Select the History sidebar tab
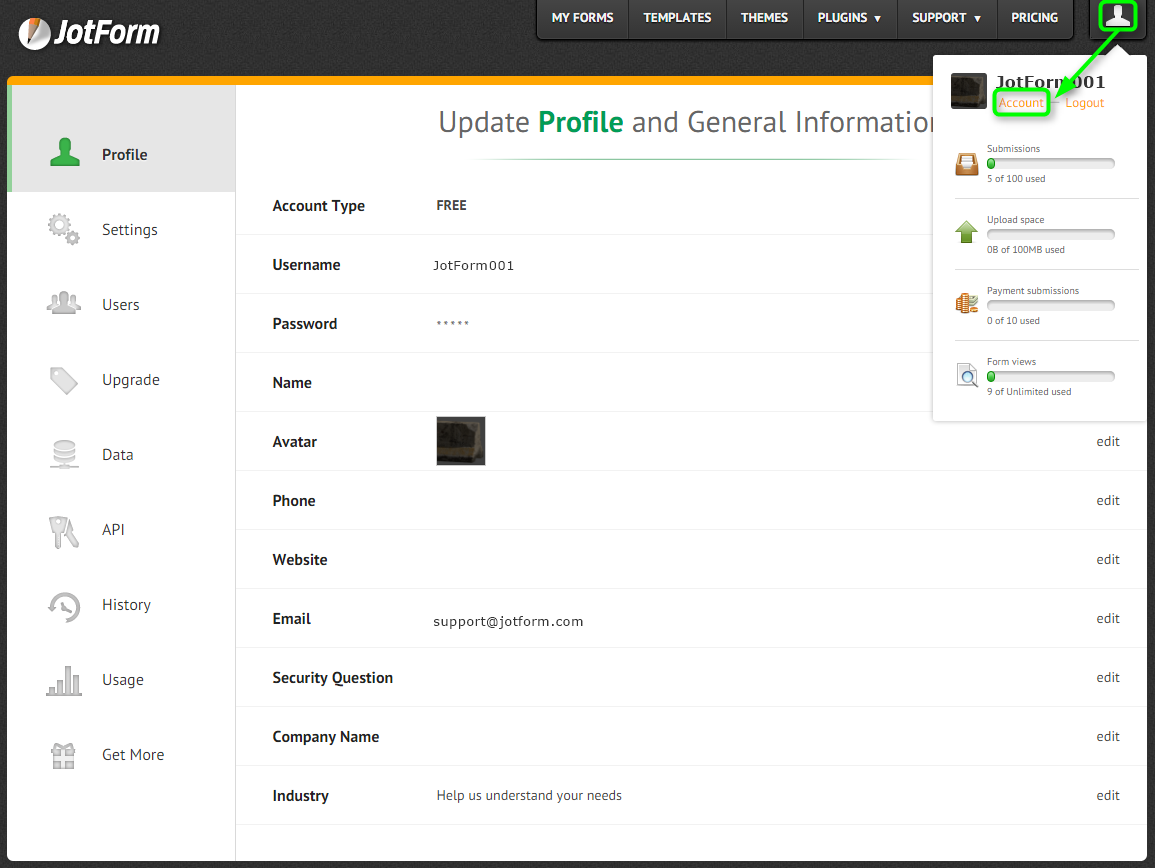Viewport: 1155px width, 868px height. (122, 605)
